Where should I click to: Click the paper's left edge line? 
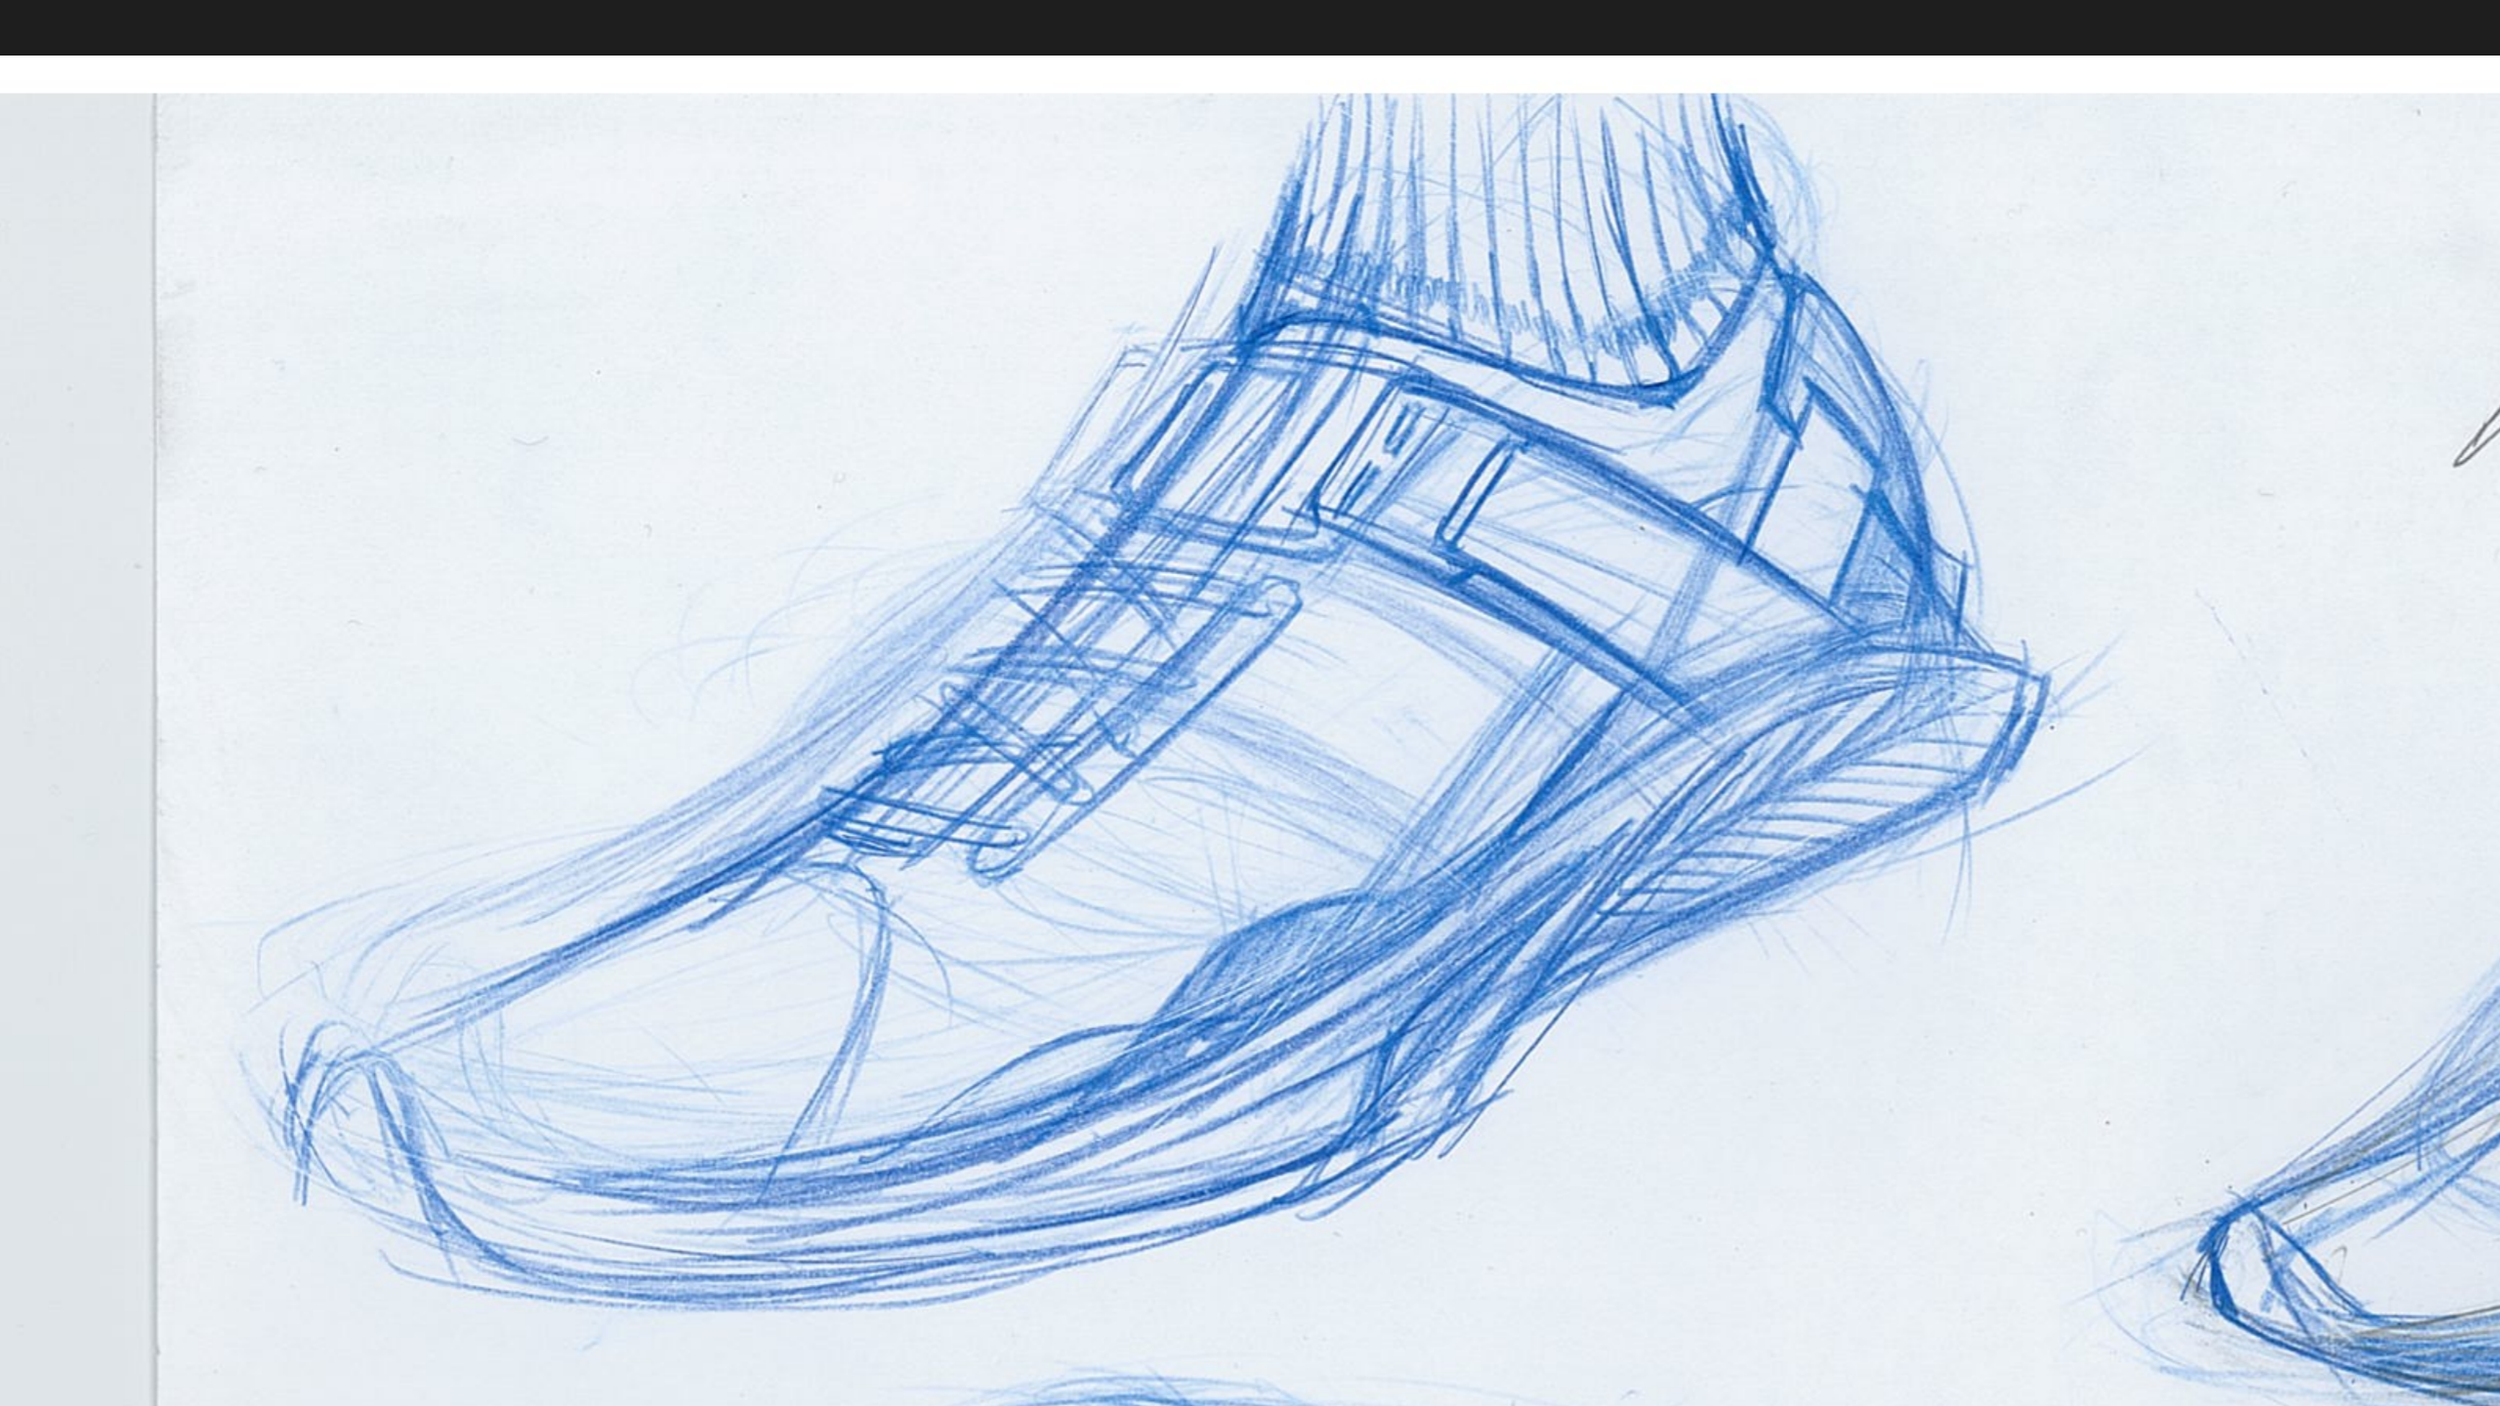pos(155,750)
